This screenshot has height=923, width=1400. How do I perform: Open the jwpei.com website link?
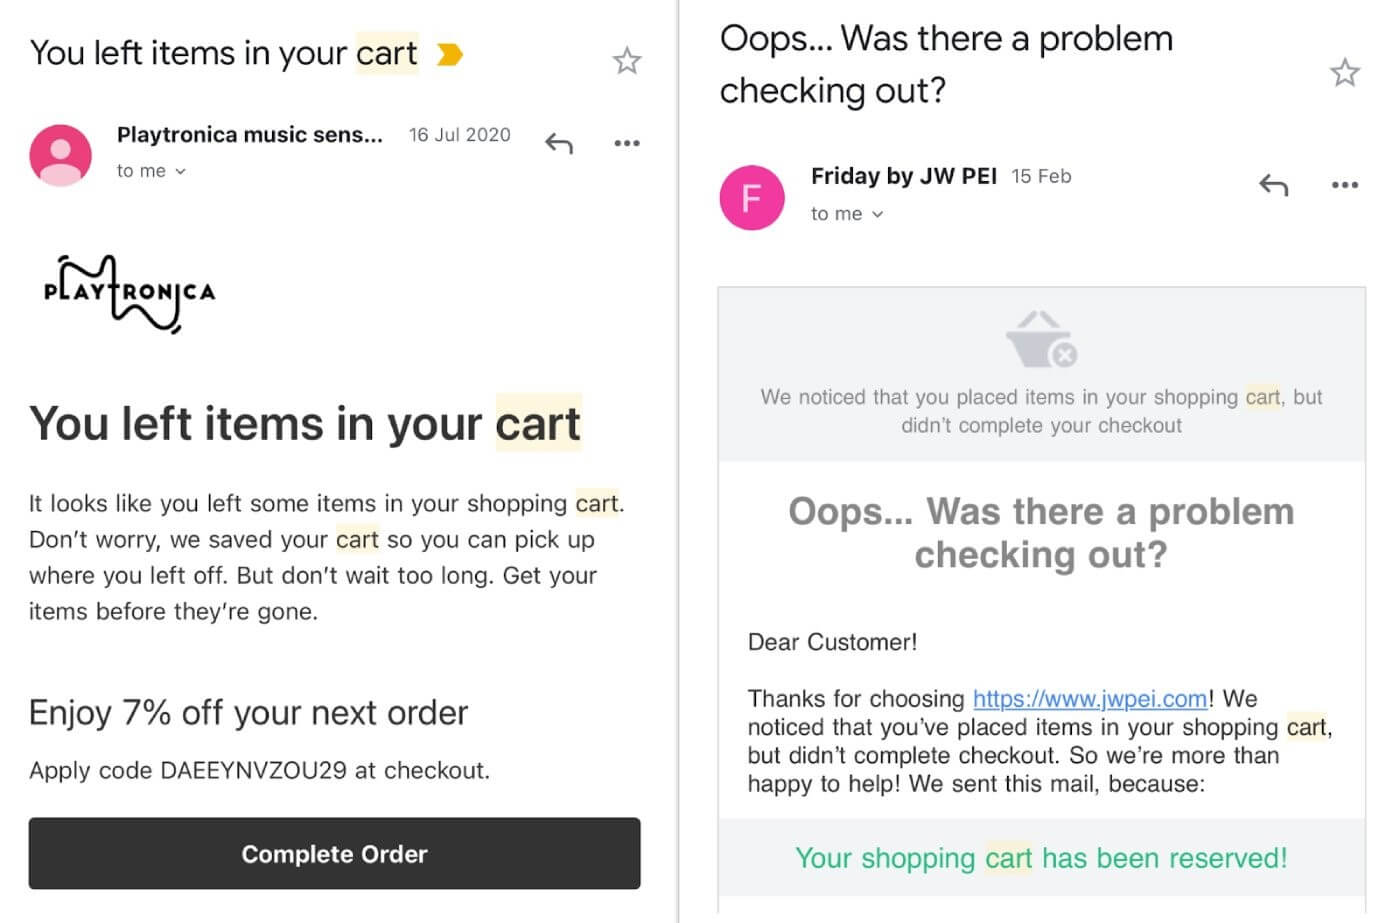coord(1090,699)
